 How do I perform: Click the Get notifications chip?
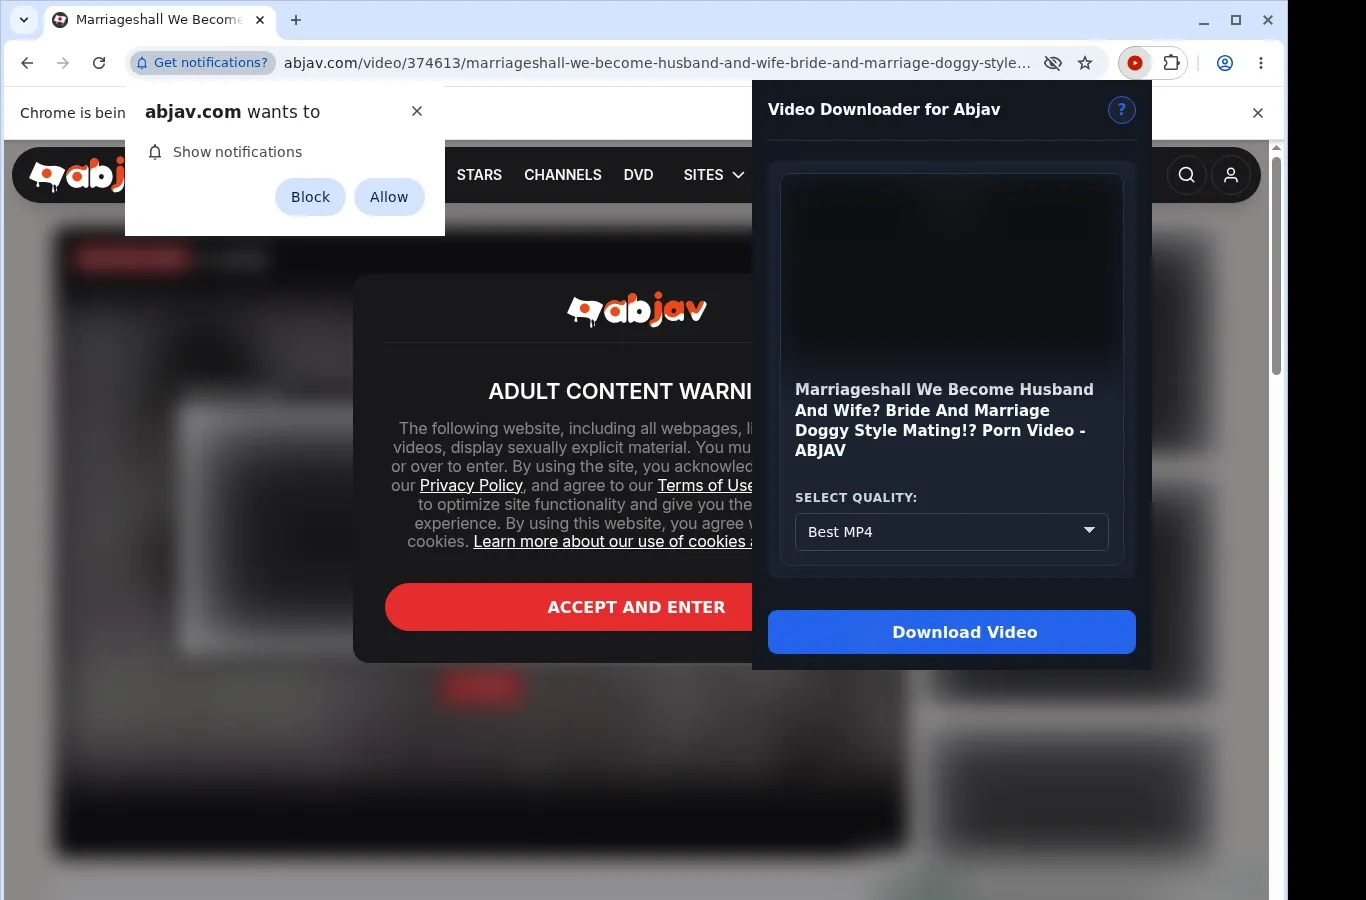[203, 63]
